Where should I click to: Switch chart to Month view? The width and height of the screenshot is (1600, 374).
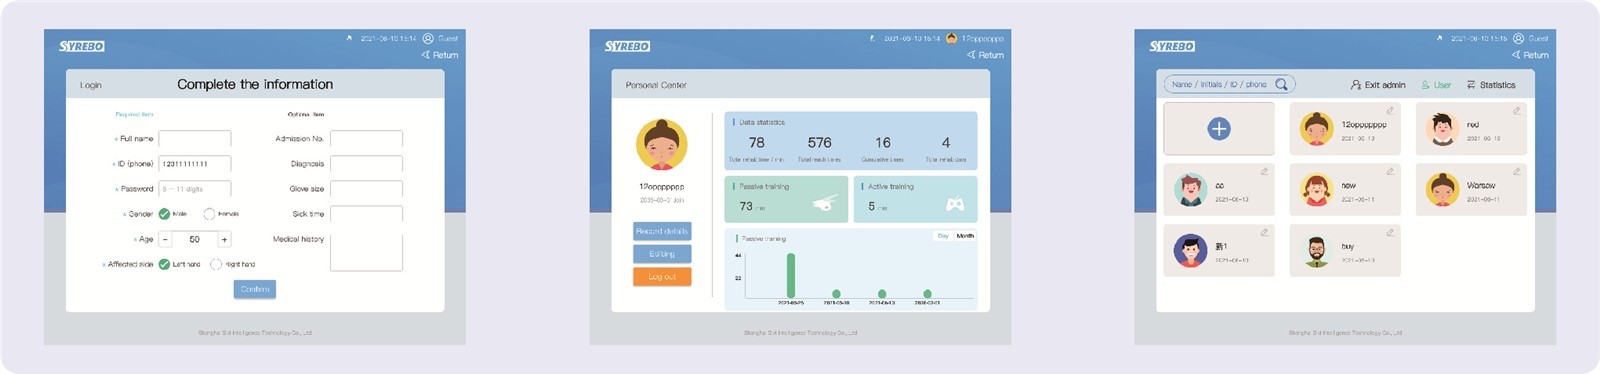coord(965,236)
